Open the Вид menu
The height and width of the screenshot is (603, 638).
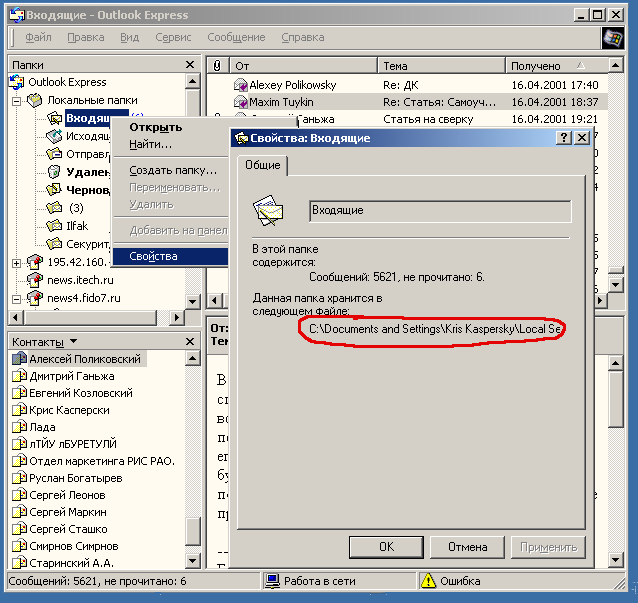pos(129,37)
